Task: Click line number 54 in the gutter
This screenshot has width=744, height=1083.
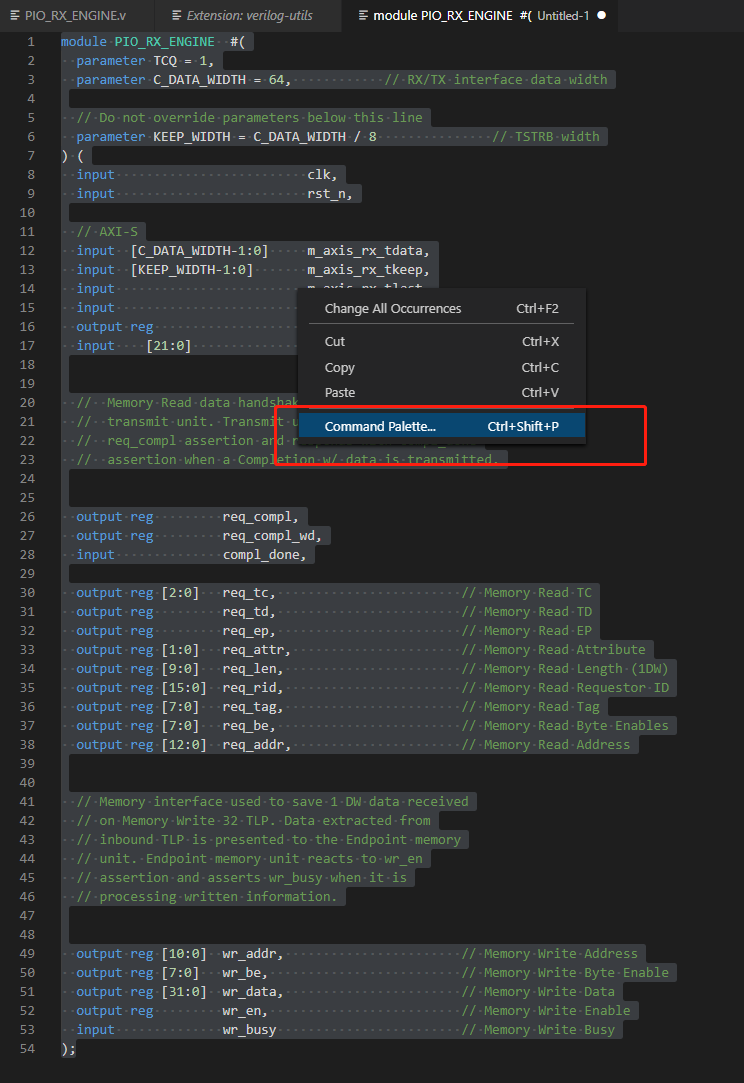Action: [27, 1048]
